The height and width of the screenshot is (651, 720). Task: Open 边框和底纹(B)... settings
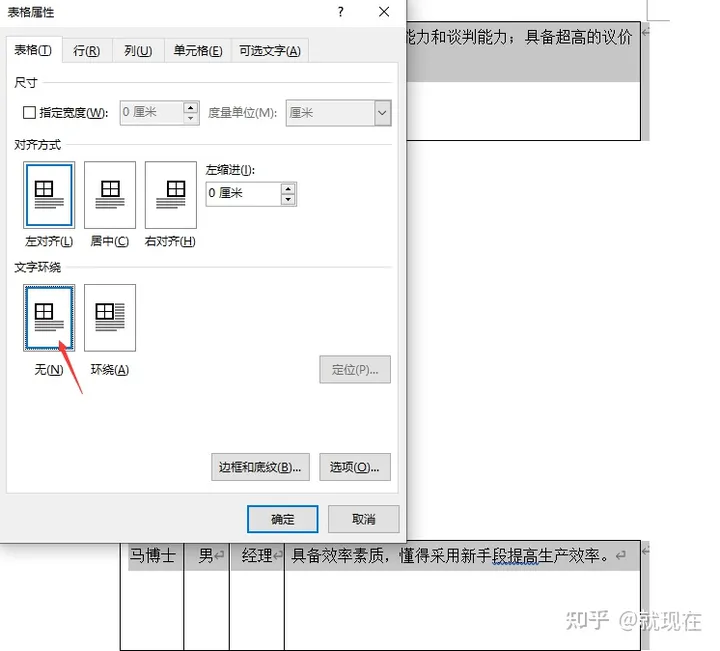coord(260,467)
